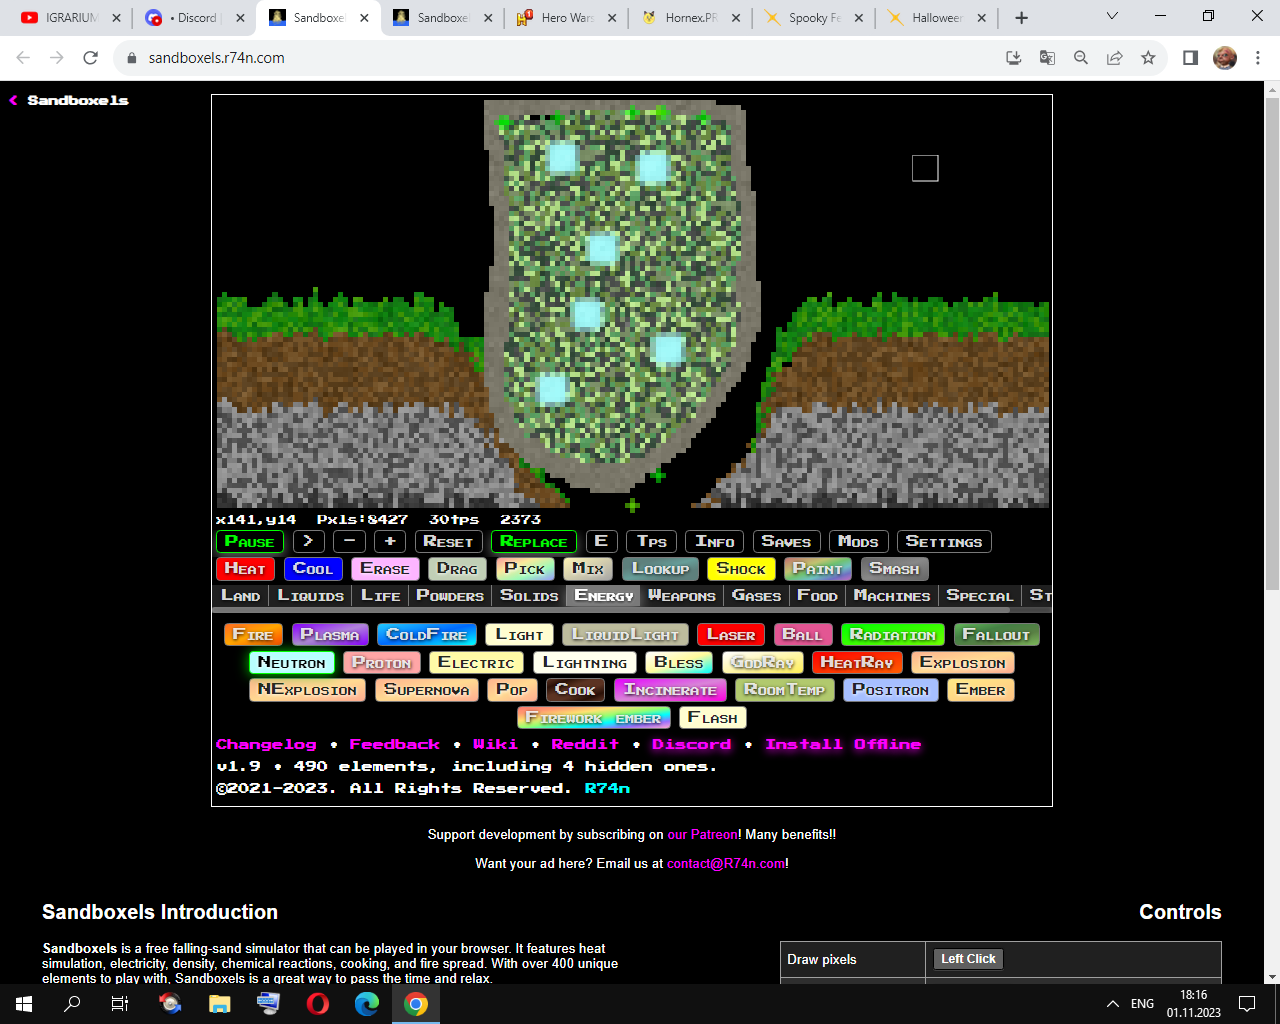Click the share page icon in address bar

[1114, 58]
